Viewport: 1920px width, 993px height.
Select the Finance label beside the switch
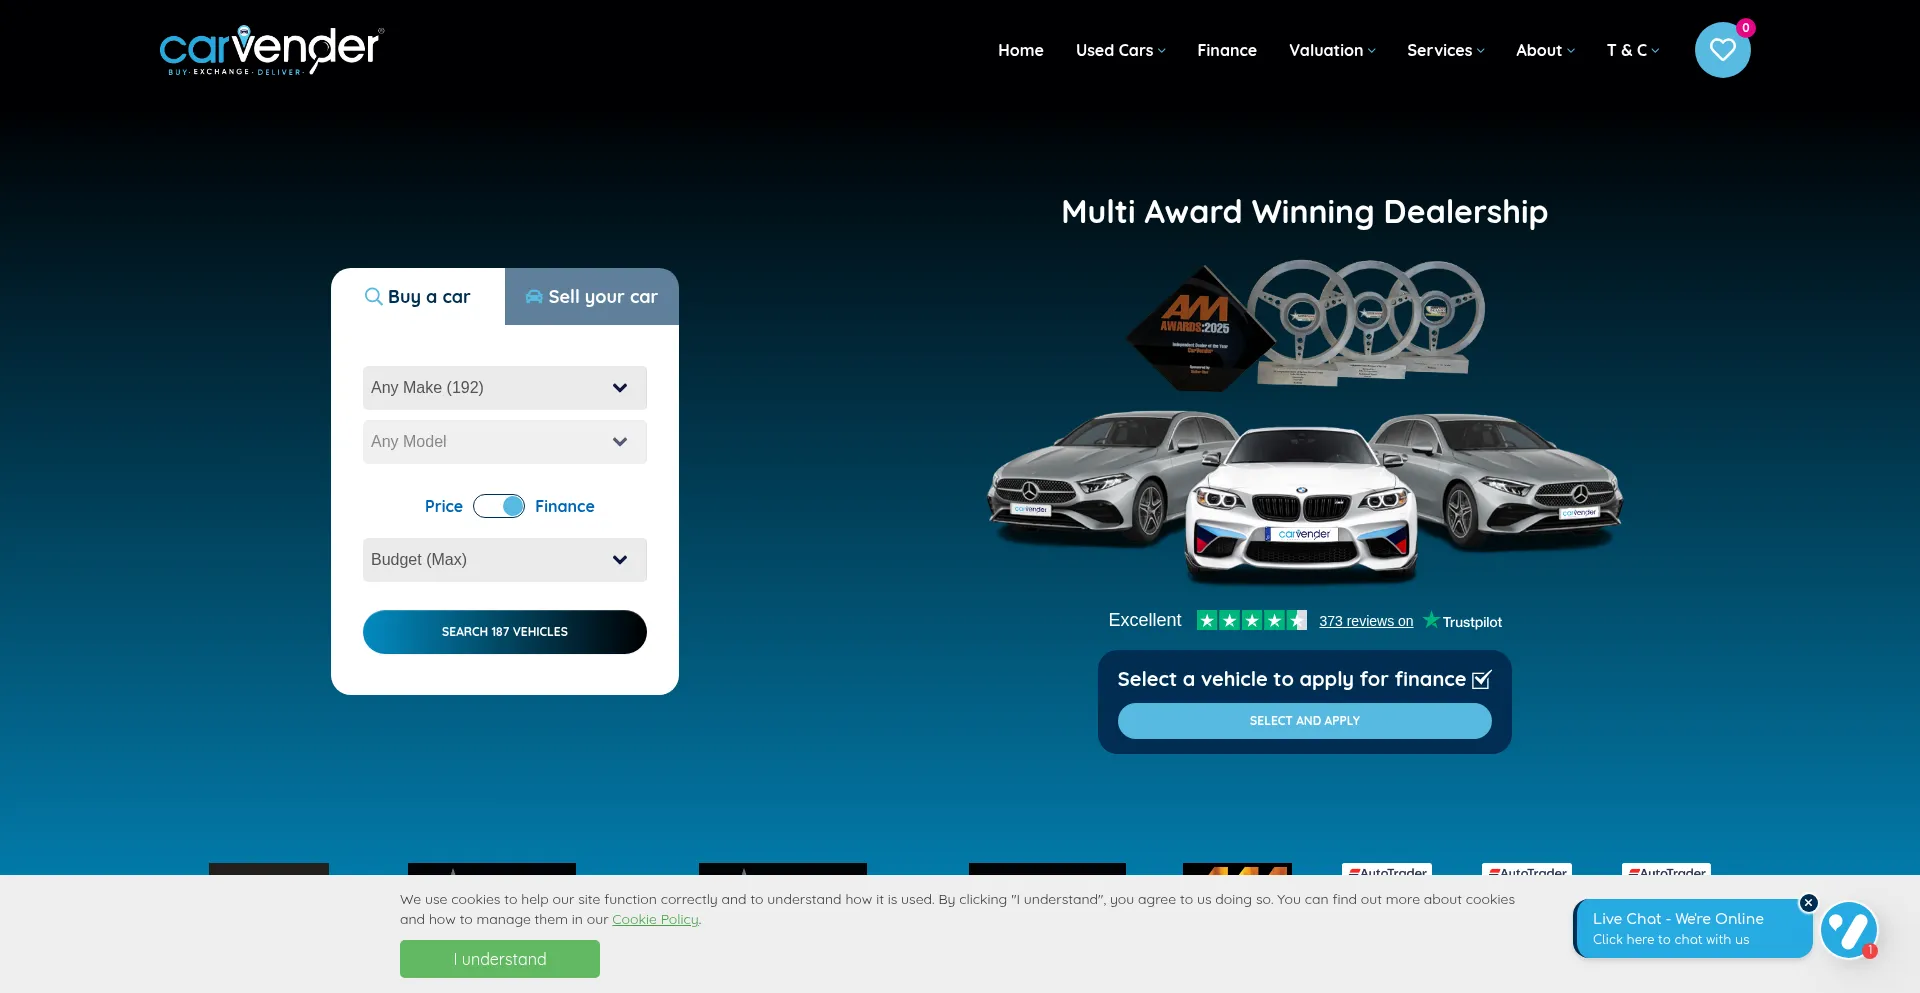tap(565, 506)
